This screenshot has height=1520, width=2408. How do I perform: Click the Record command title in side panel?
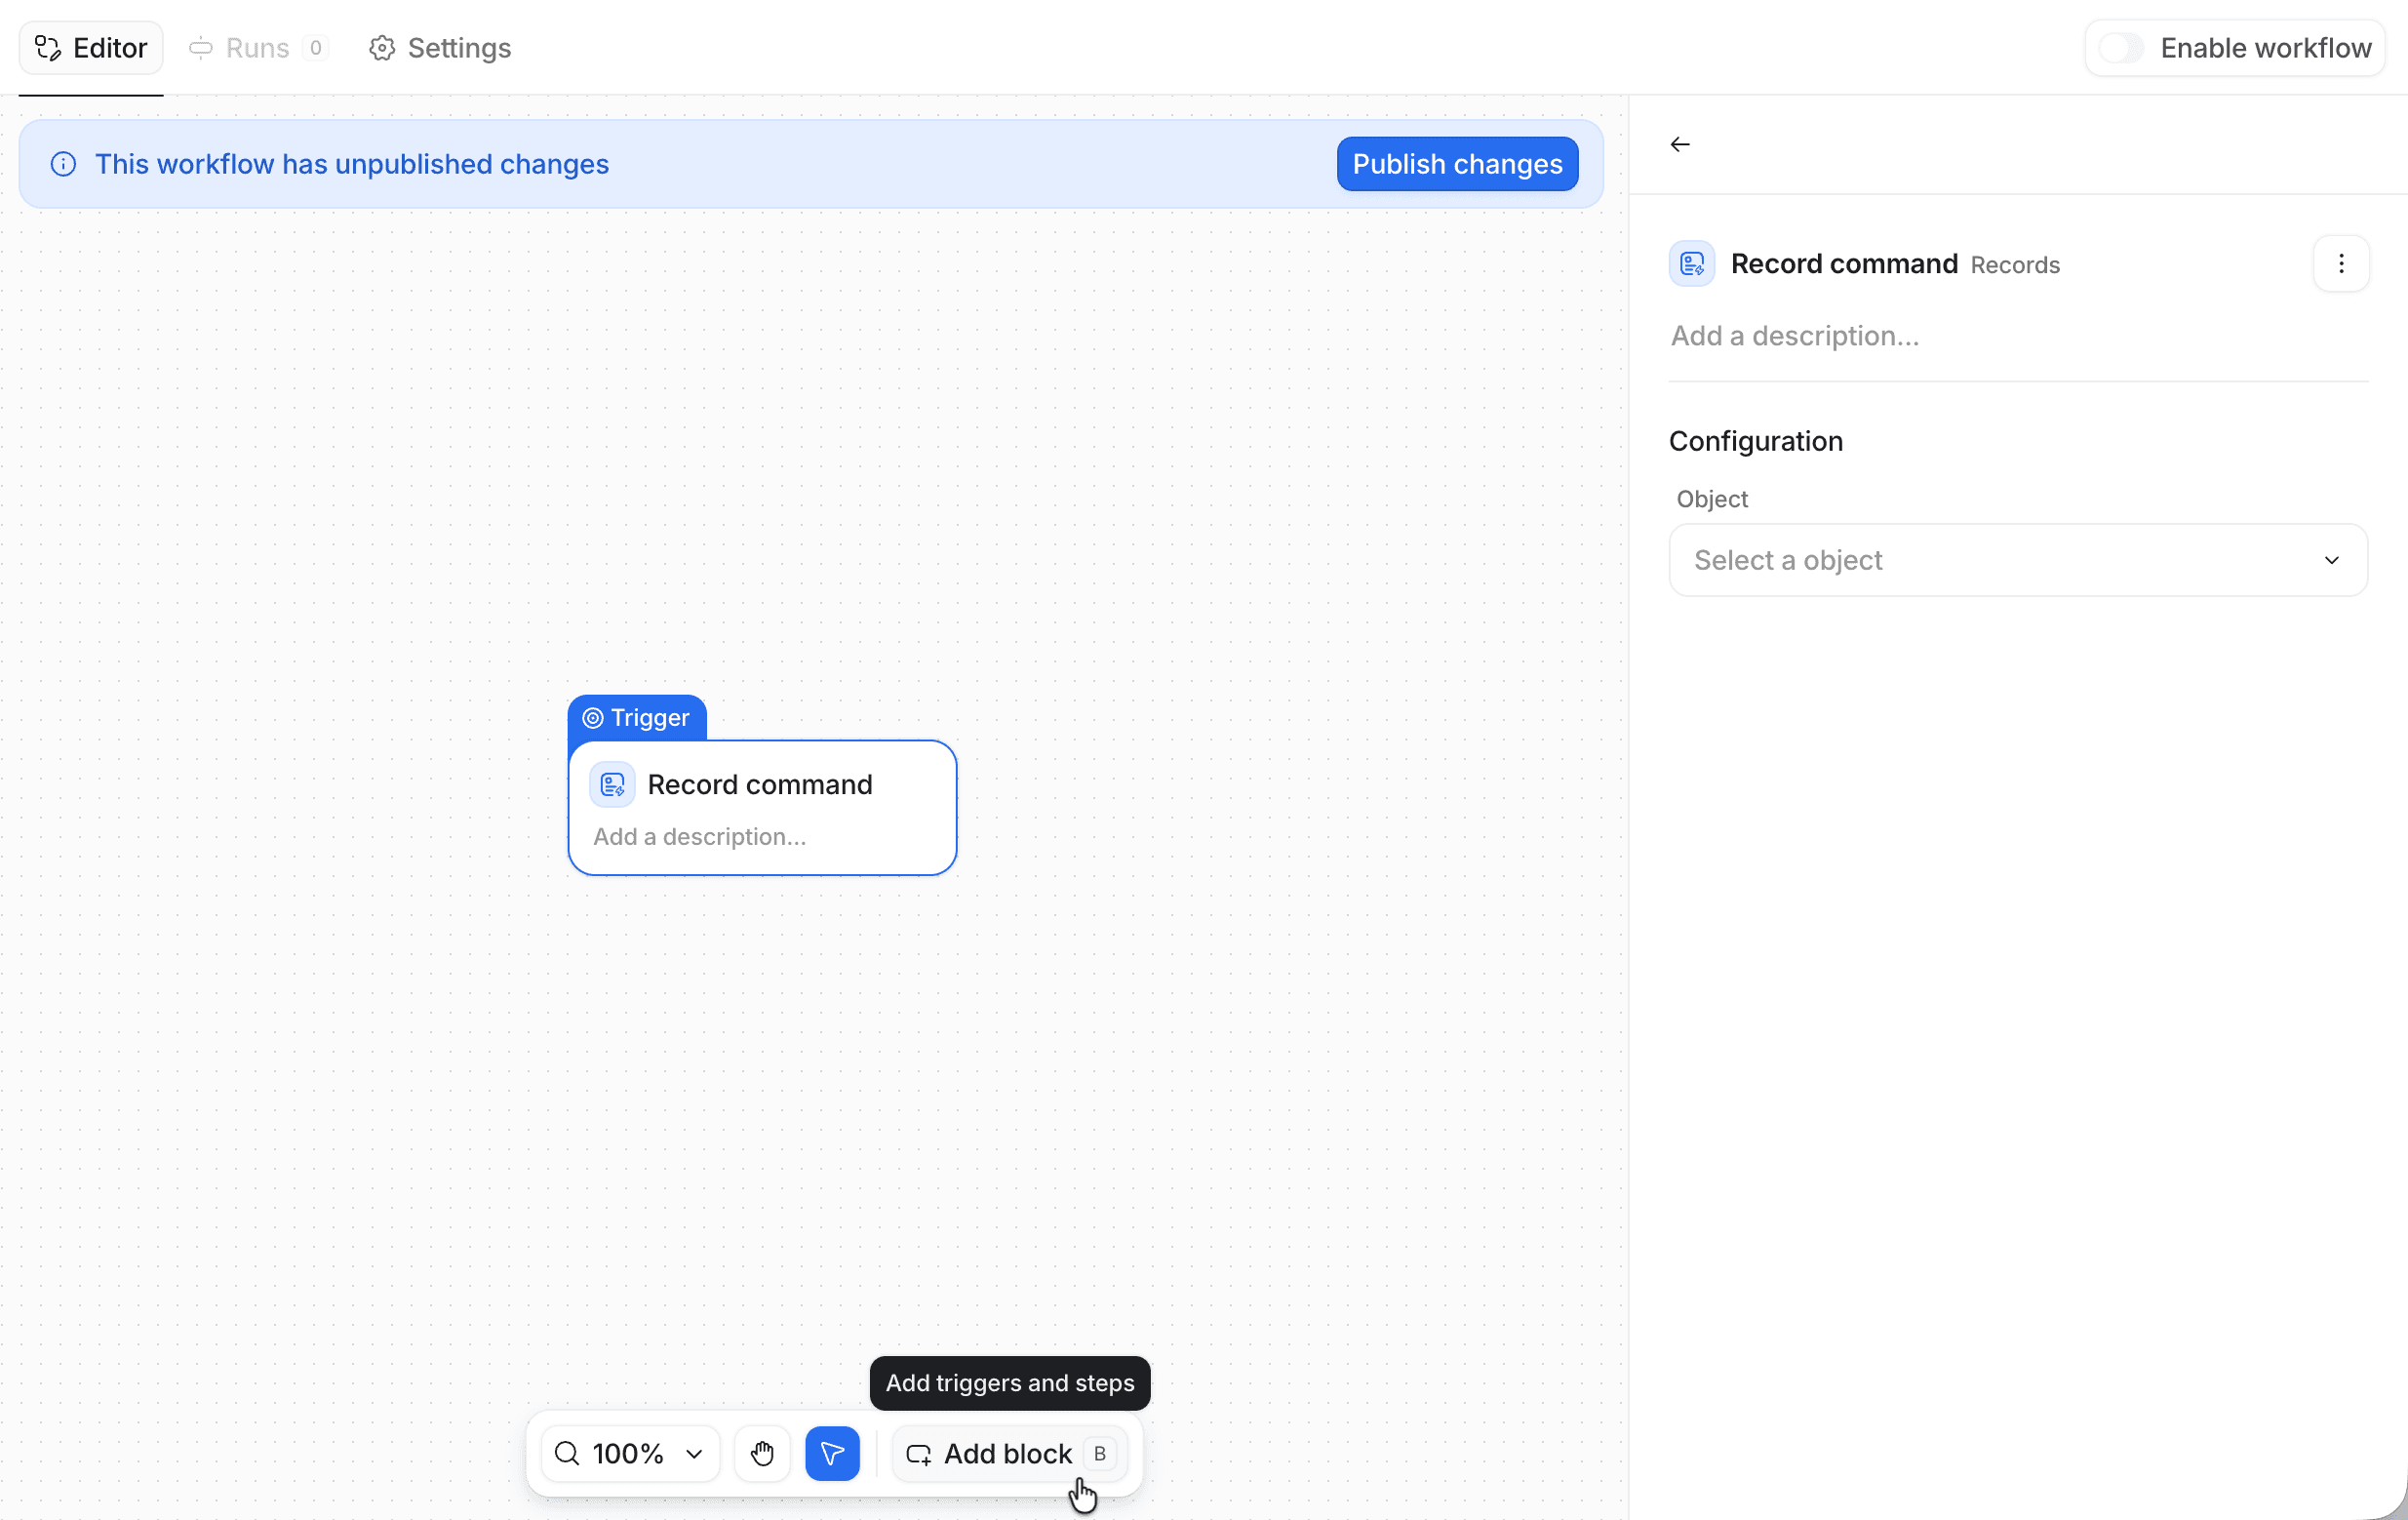[1844, 264]
